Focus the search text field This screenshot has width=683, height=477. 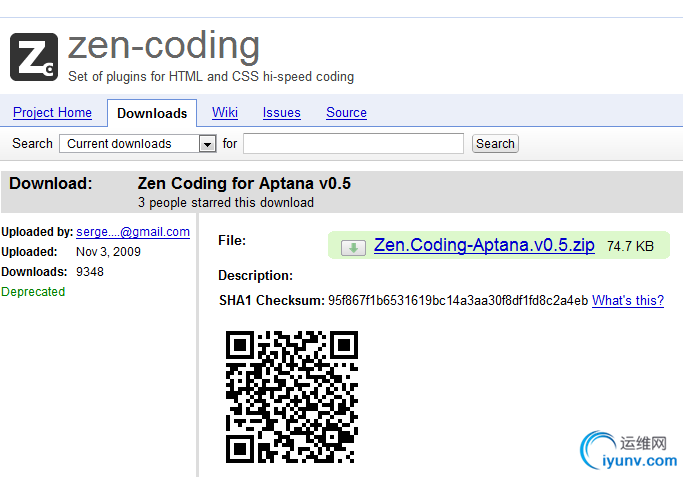pyautogui.click(x=353, y=143)
